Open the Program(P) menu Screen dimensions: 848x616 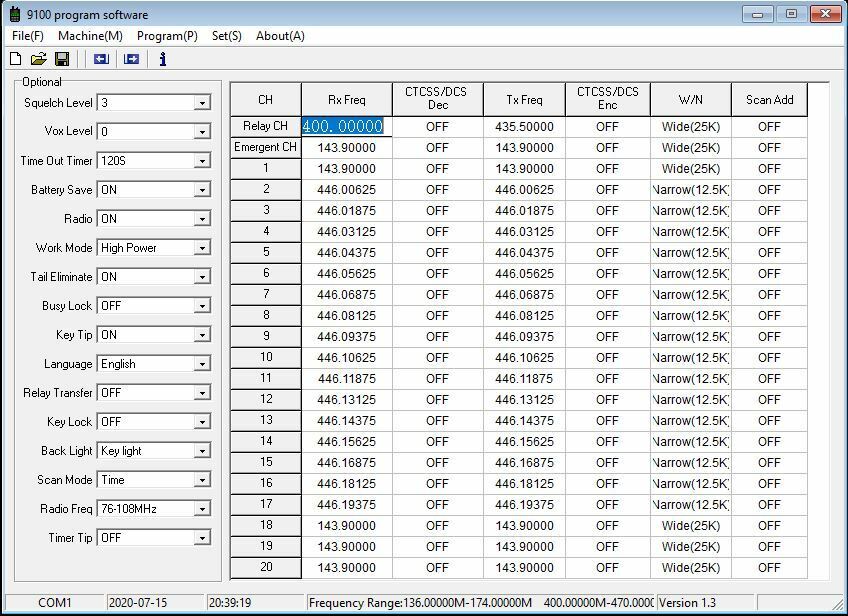(167, 36)
